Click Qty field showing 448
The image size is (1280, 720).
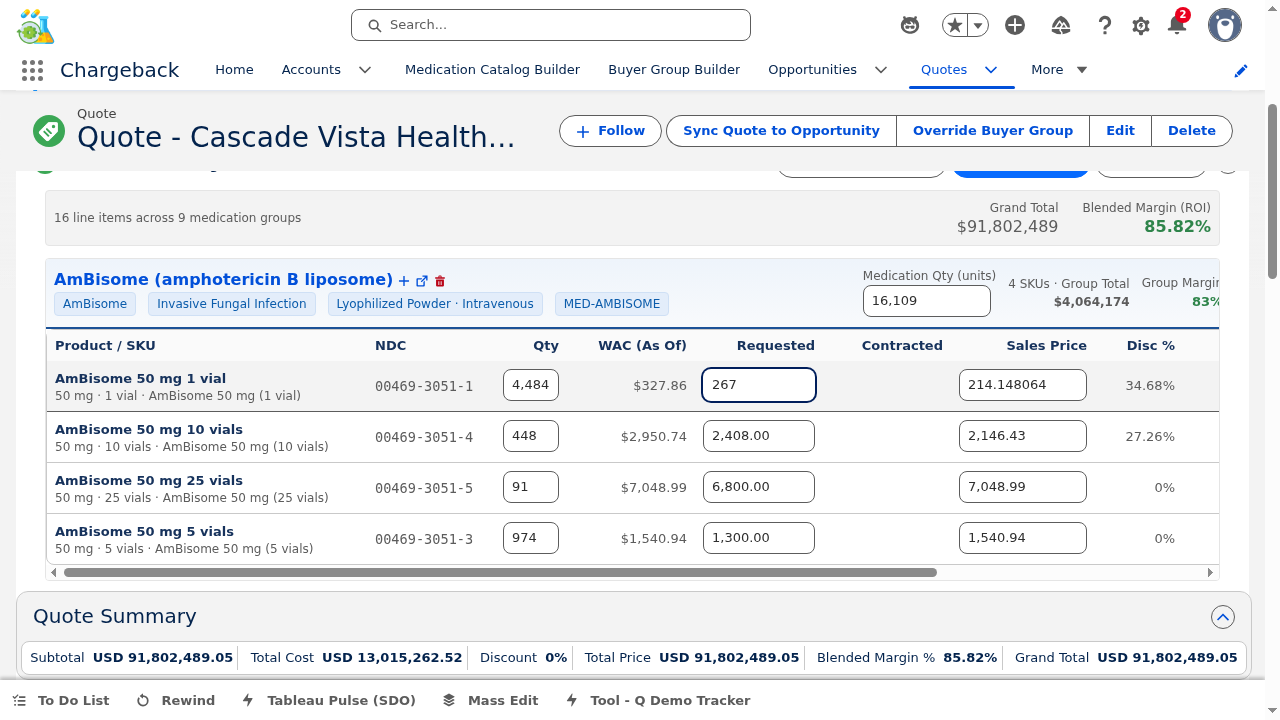(531, 436)
